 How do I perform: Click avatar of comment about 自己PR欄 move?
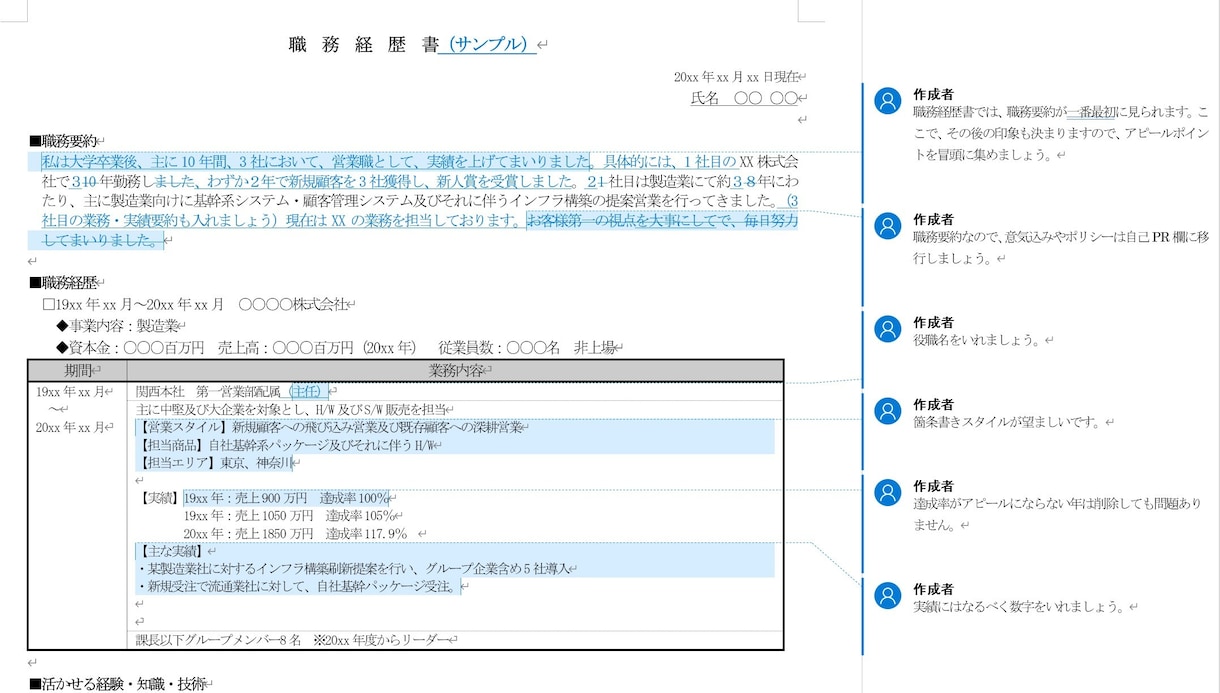[x=887, y=226]
